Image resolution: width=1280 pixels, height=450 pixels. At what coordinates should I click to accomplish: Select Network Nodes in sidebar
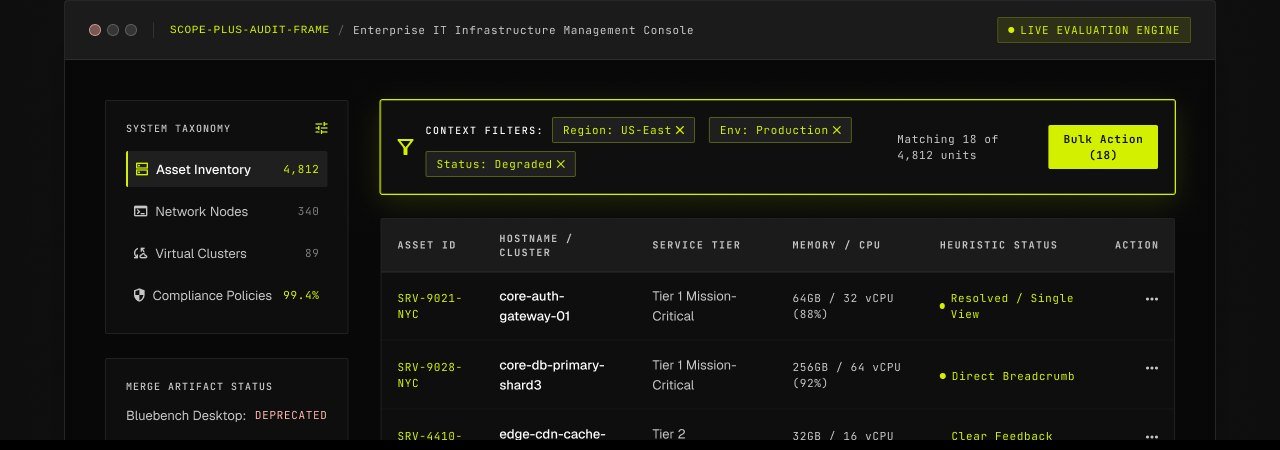pos(227,212)
